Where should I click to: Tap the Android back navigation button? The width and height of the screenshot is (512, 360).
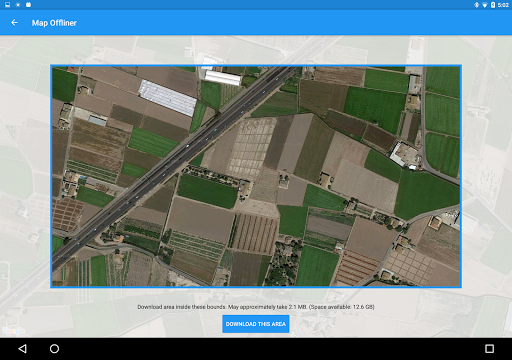[x=22, y=349]
